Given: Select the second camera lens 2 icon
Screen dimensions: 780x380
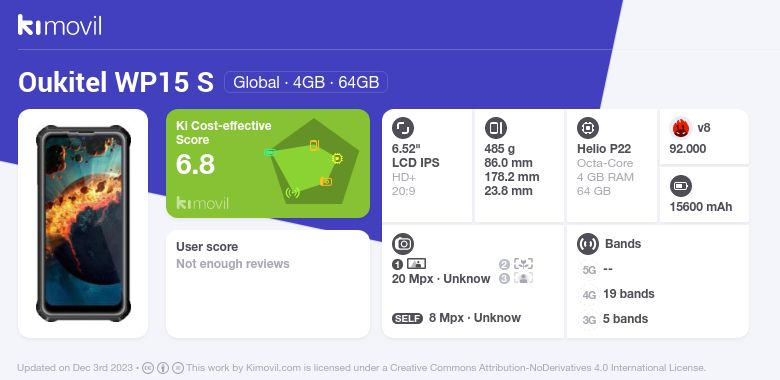Looking at the screenshot, I should coord(523,264).
